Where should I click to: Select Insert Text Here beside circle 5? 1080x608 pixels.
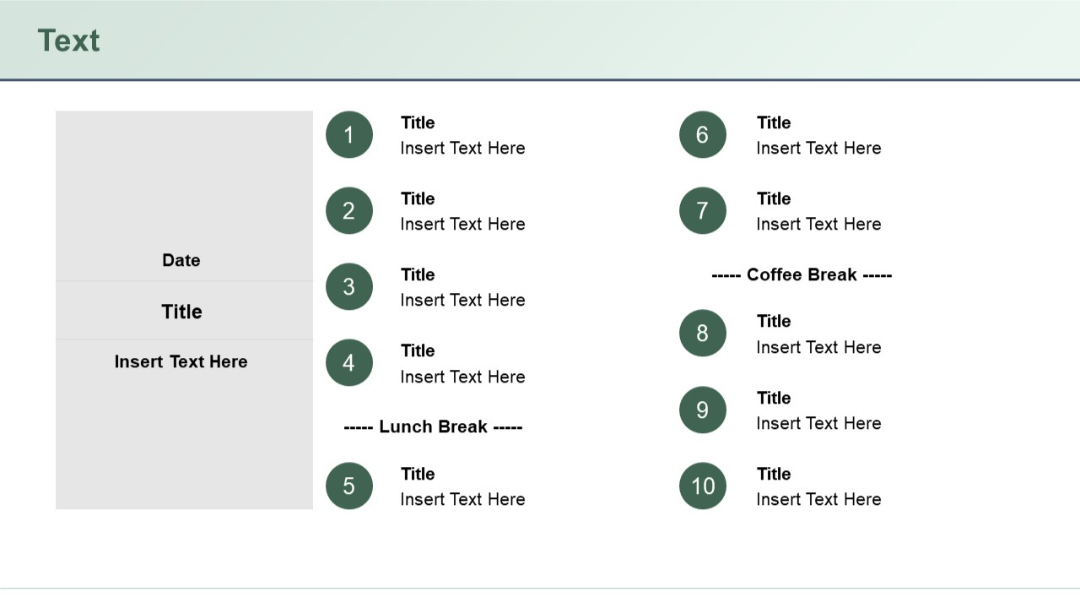click(462, 499)
